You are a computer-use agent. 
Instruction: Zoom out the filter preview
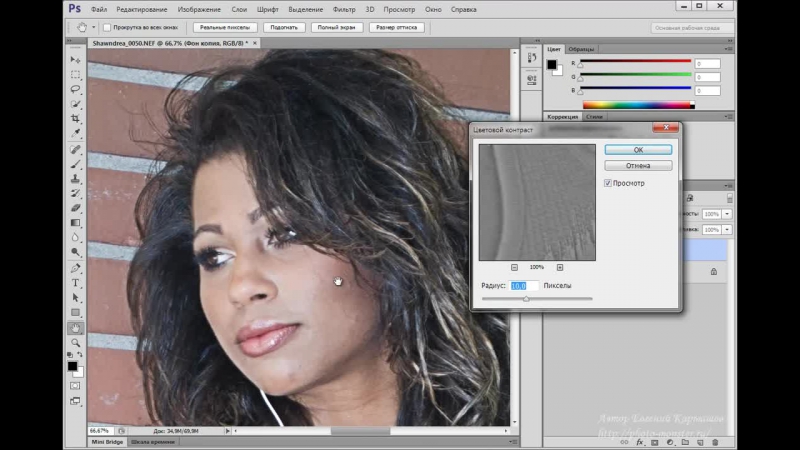[514, 267]
